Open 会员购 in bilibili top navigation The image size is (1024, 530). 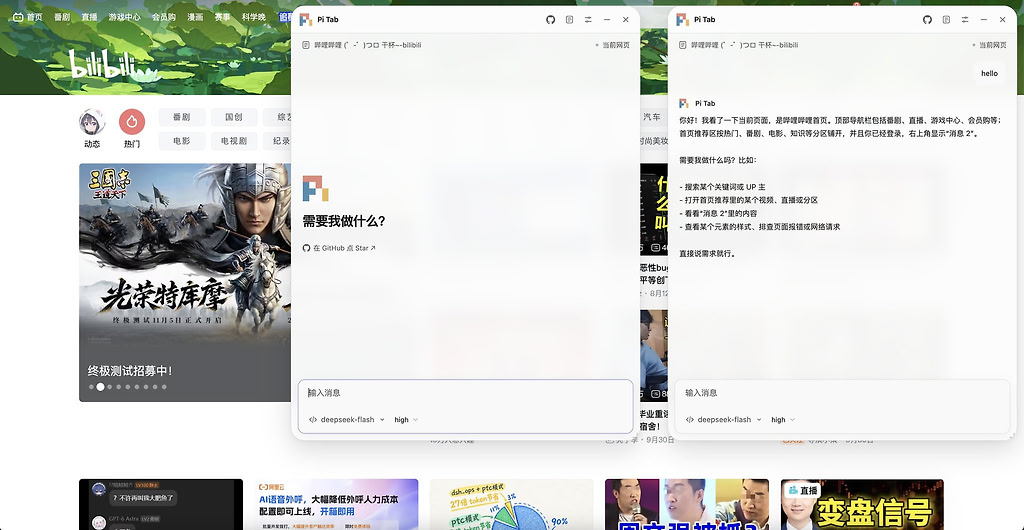[x=163, y=17]
